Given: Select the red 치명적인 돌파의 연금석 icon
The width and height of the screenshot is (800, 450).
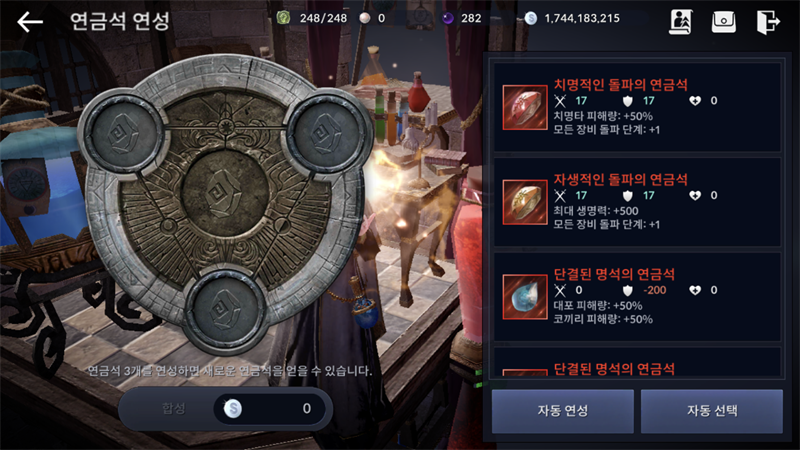Looking at the screenshot, I should click(x=524, y=108).
